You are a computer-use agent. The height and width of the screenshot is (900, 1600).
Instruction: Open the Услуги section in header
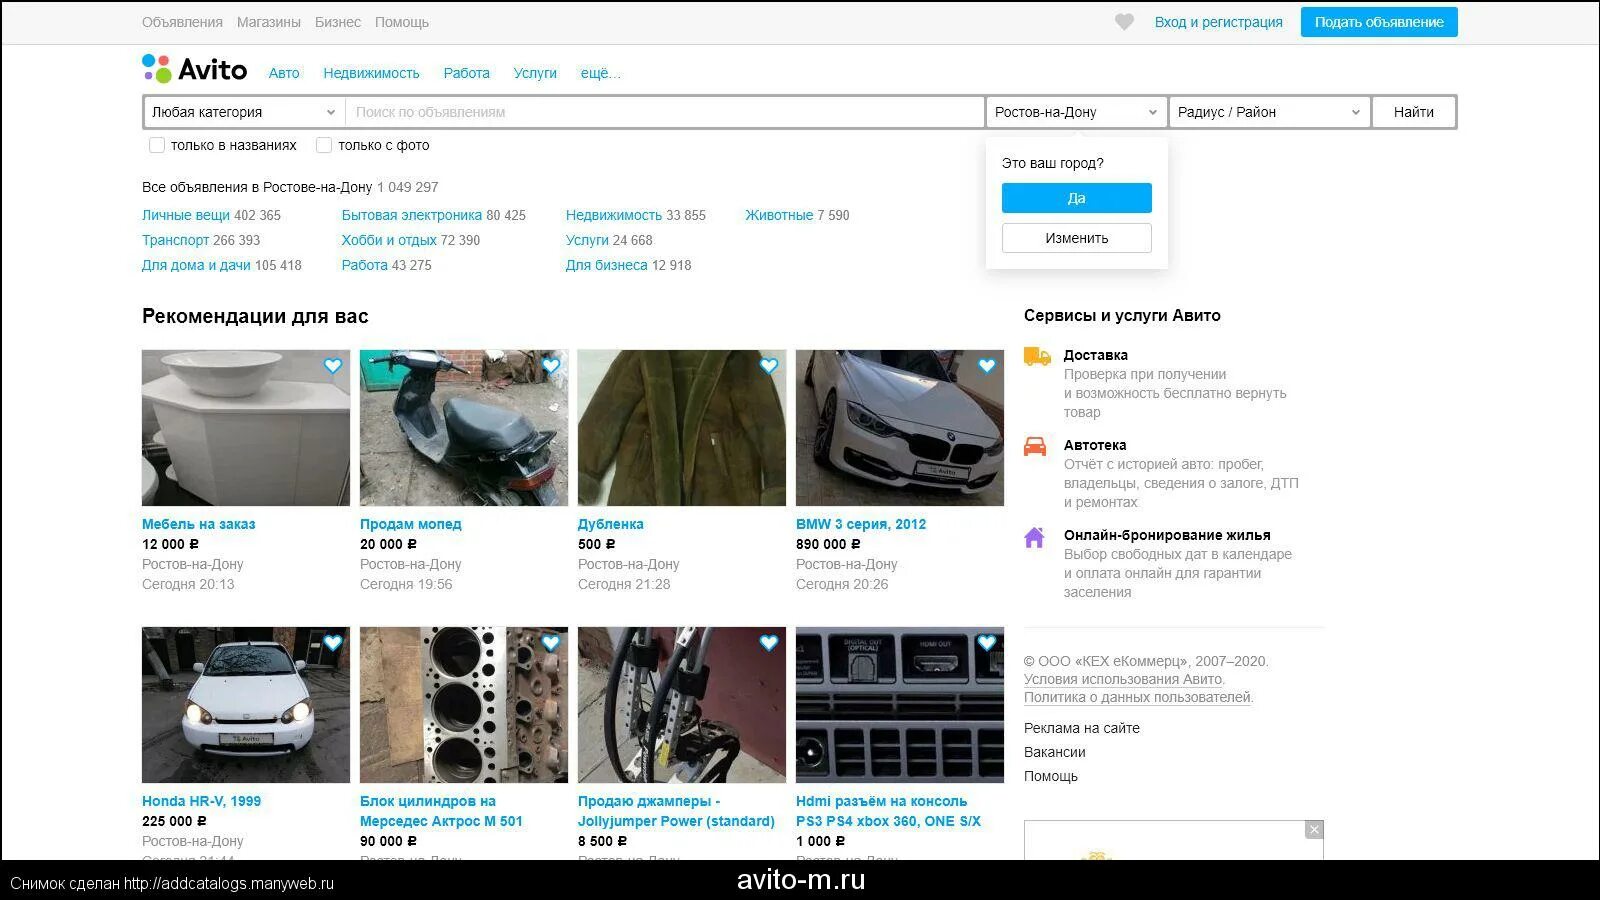pos(535,73)
